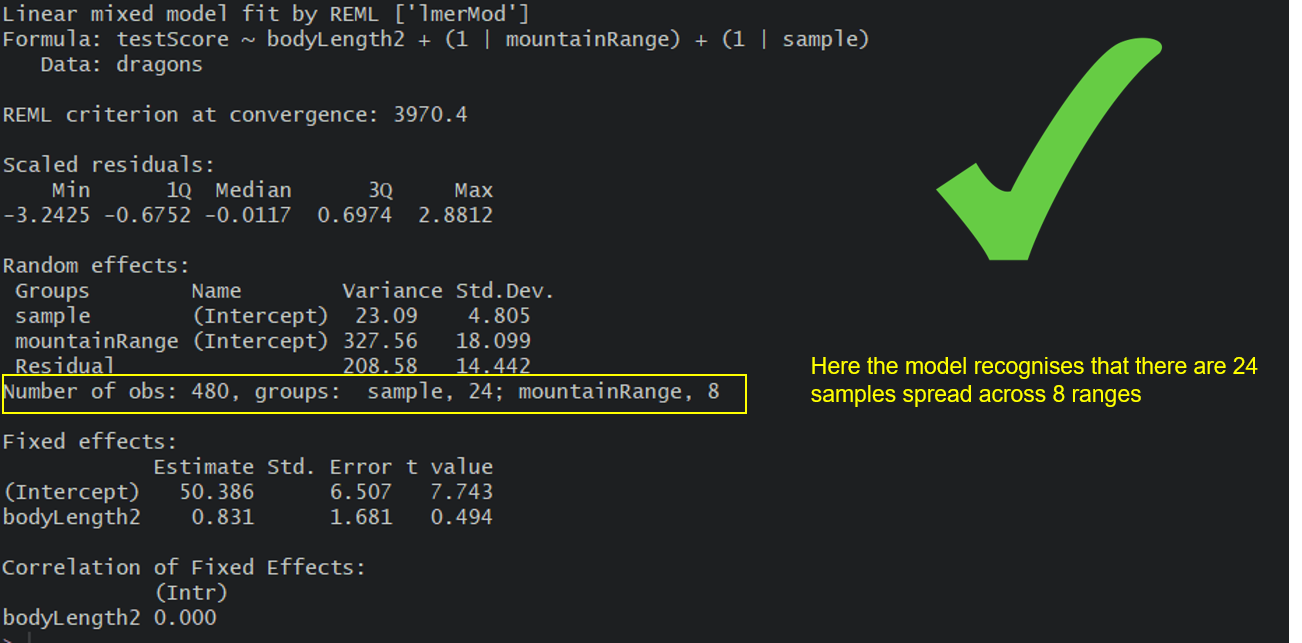Click the bodyLength2 correlation value 0.000
Viewport: 1302px width, 643px height.
coord(185,618)
